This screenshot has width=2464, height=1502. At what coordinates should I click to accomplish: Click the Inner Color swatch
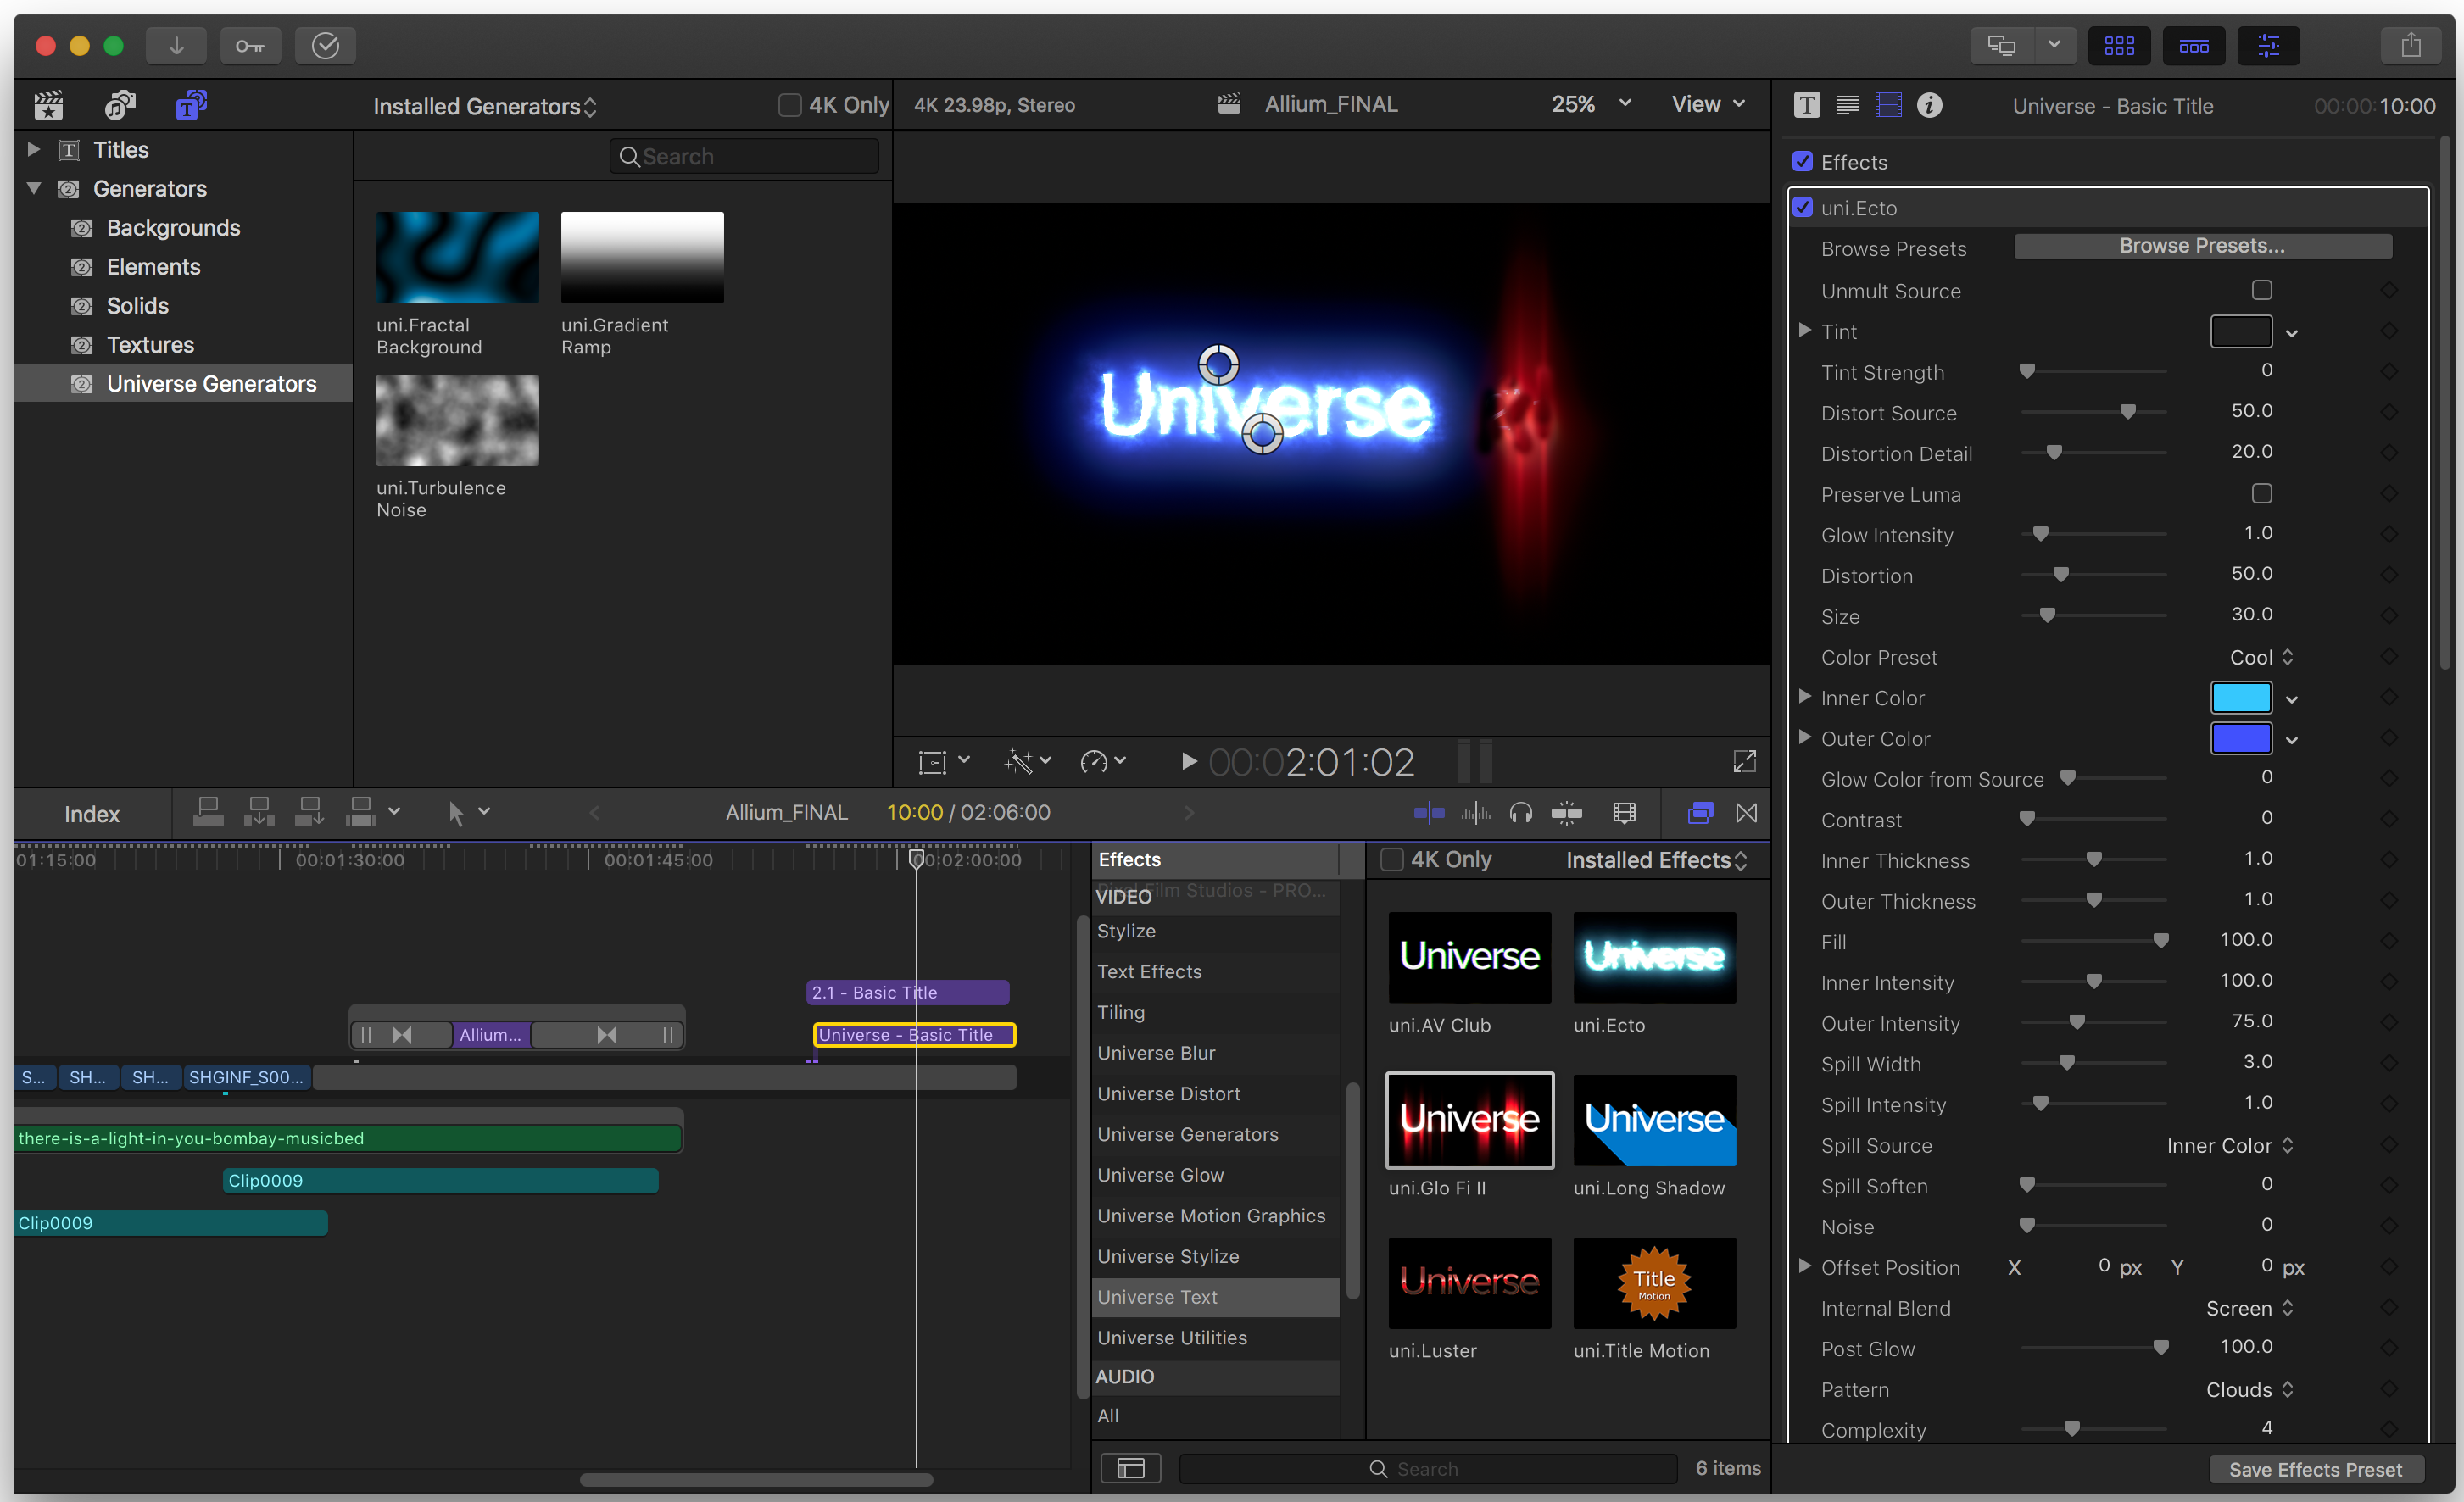(x=2240, y=697)
